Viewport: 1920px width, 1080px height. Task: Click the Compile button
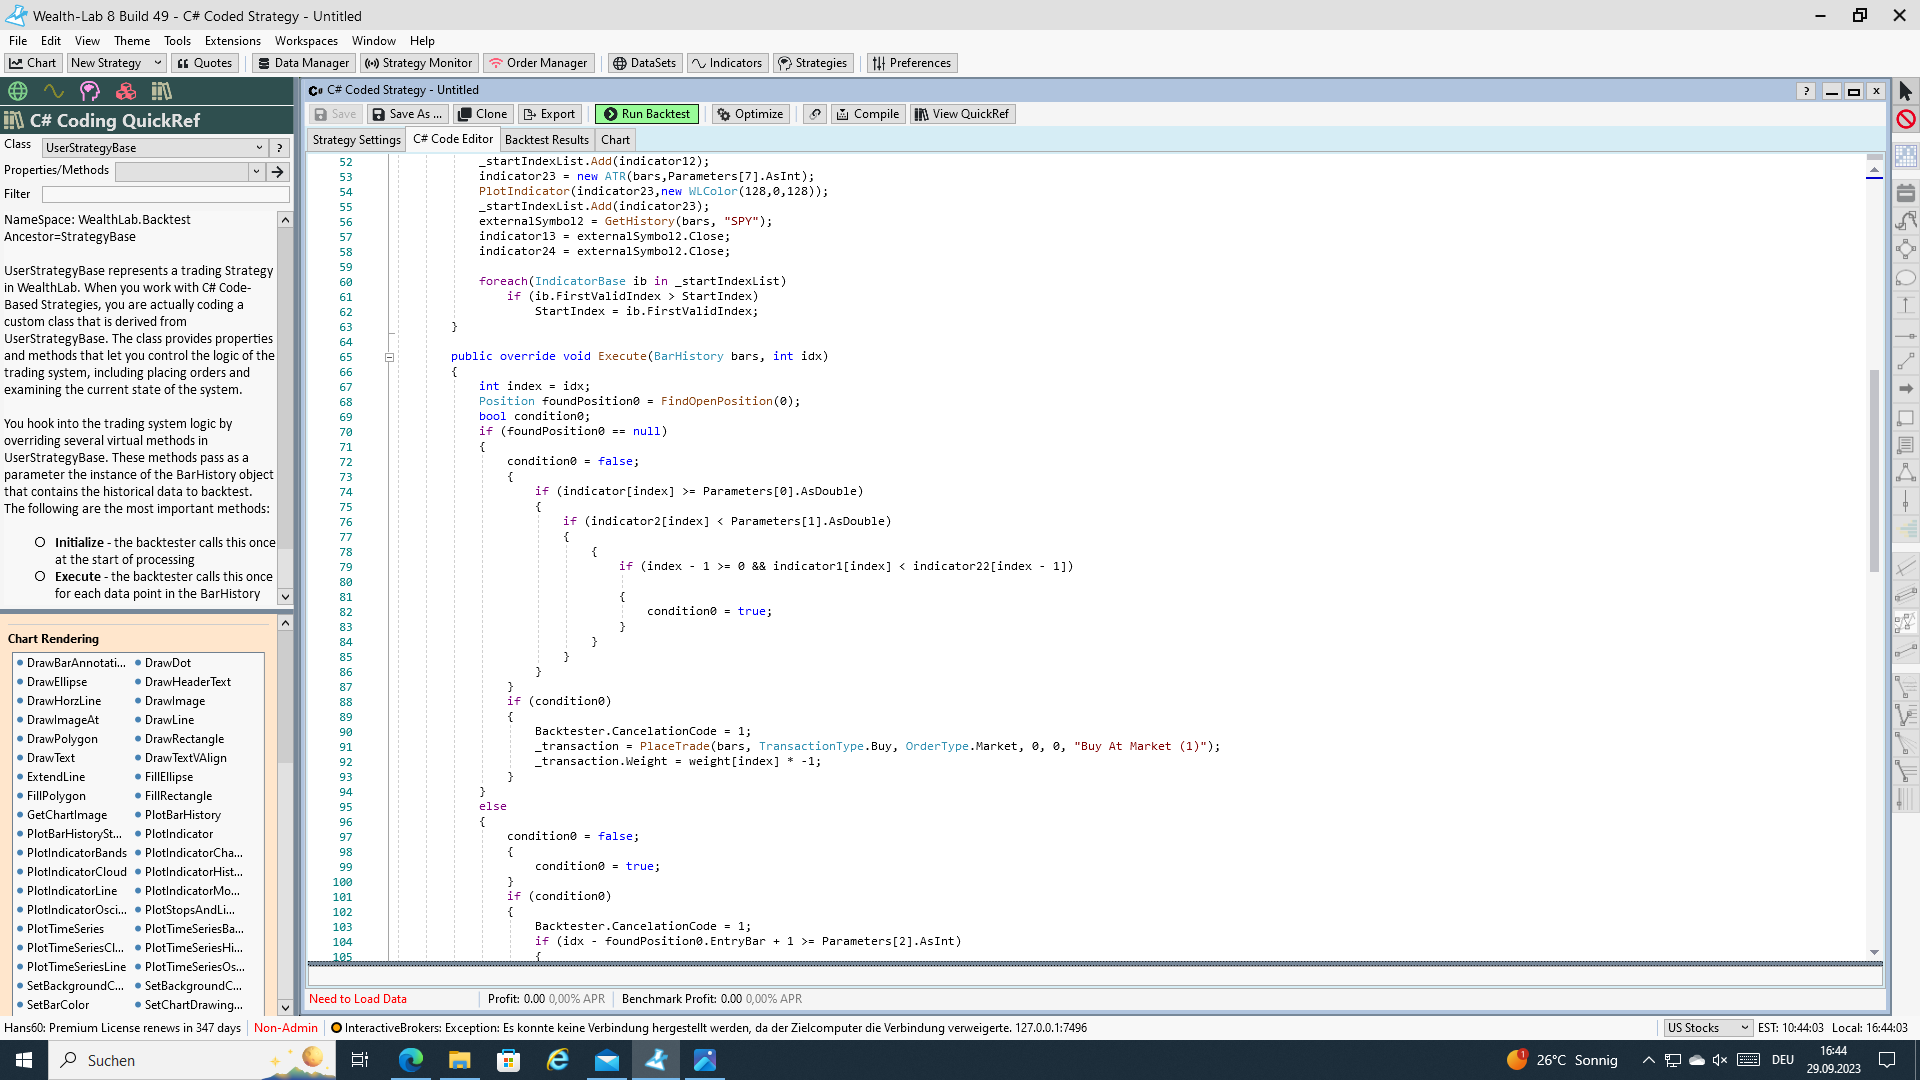[x=867, y=114]
